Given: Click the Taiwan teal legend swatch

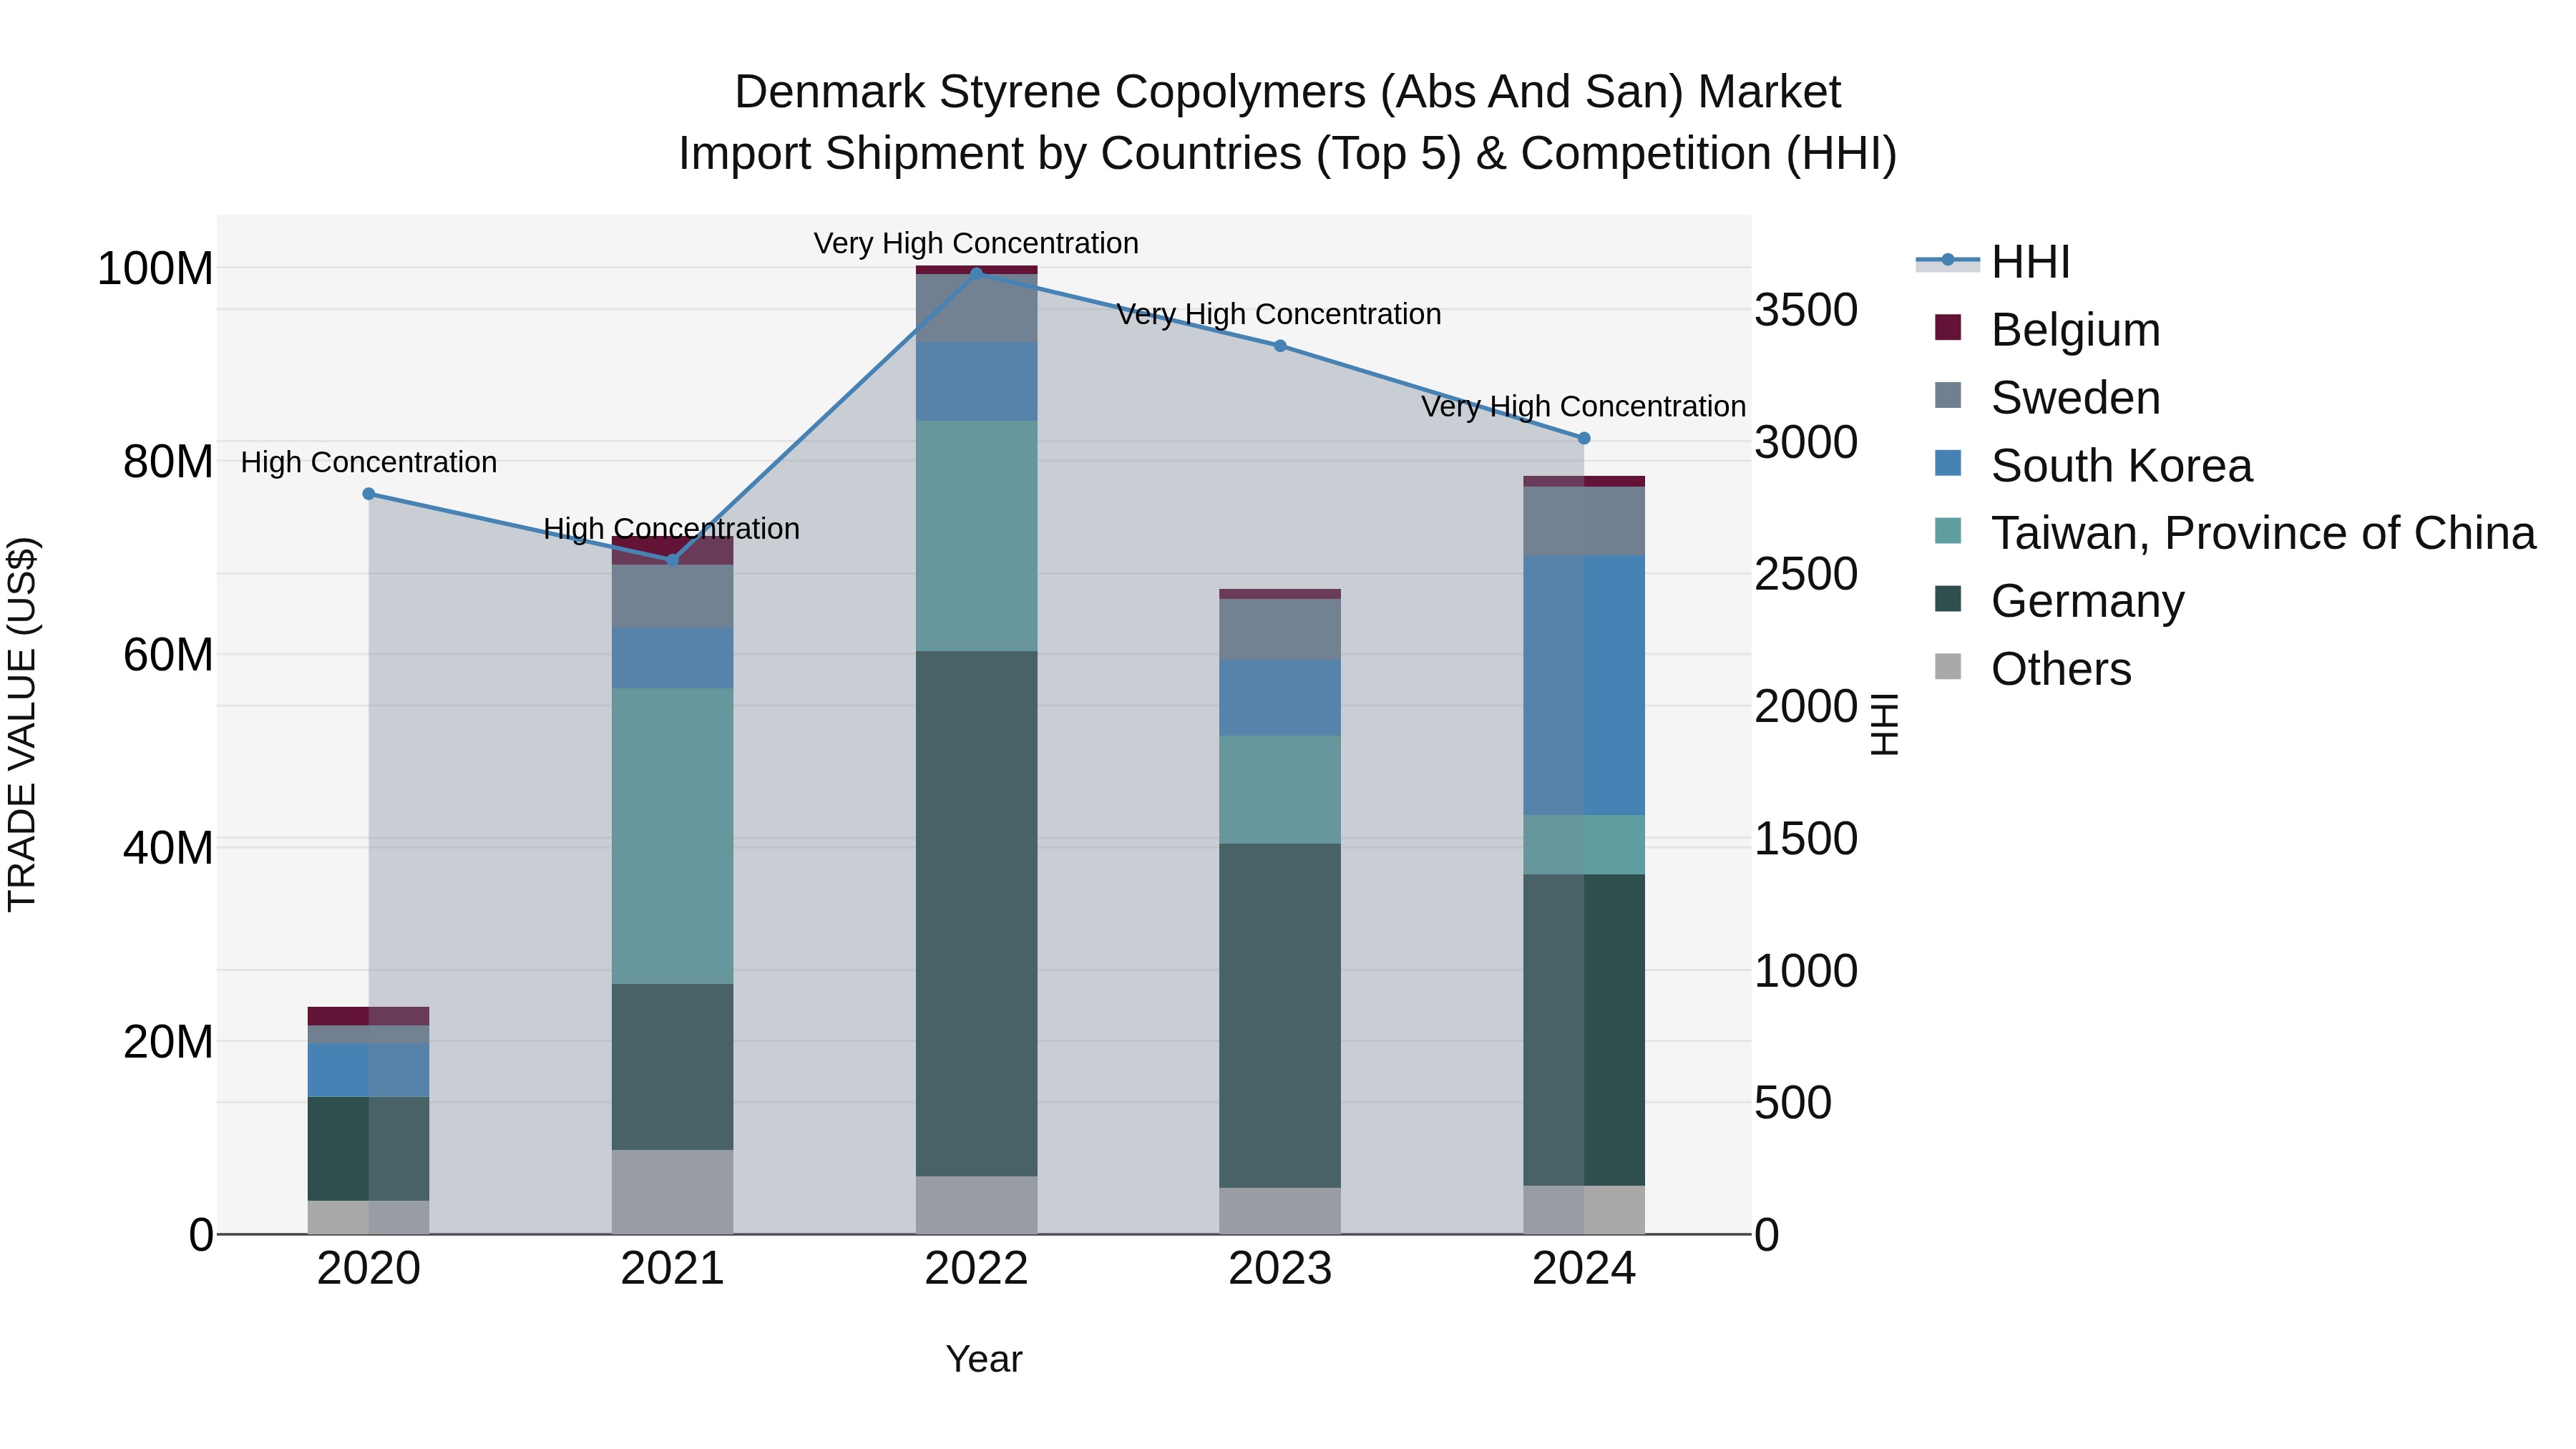Looking at the screenshot, I should pos(1948,531).
